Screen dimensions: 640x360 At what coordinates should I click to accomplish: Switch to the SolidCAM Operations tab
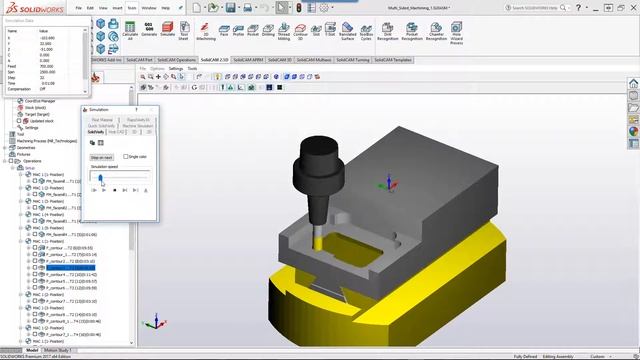click(x=177, y=60)
